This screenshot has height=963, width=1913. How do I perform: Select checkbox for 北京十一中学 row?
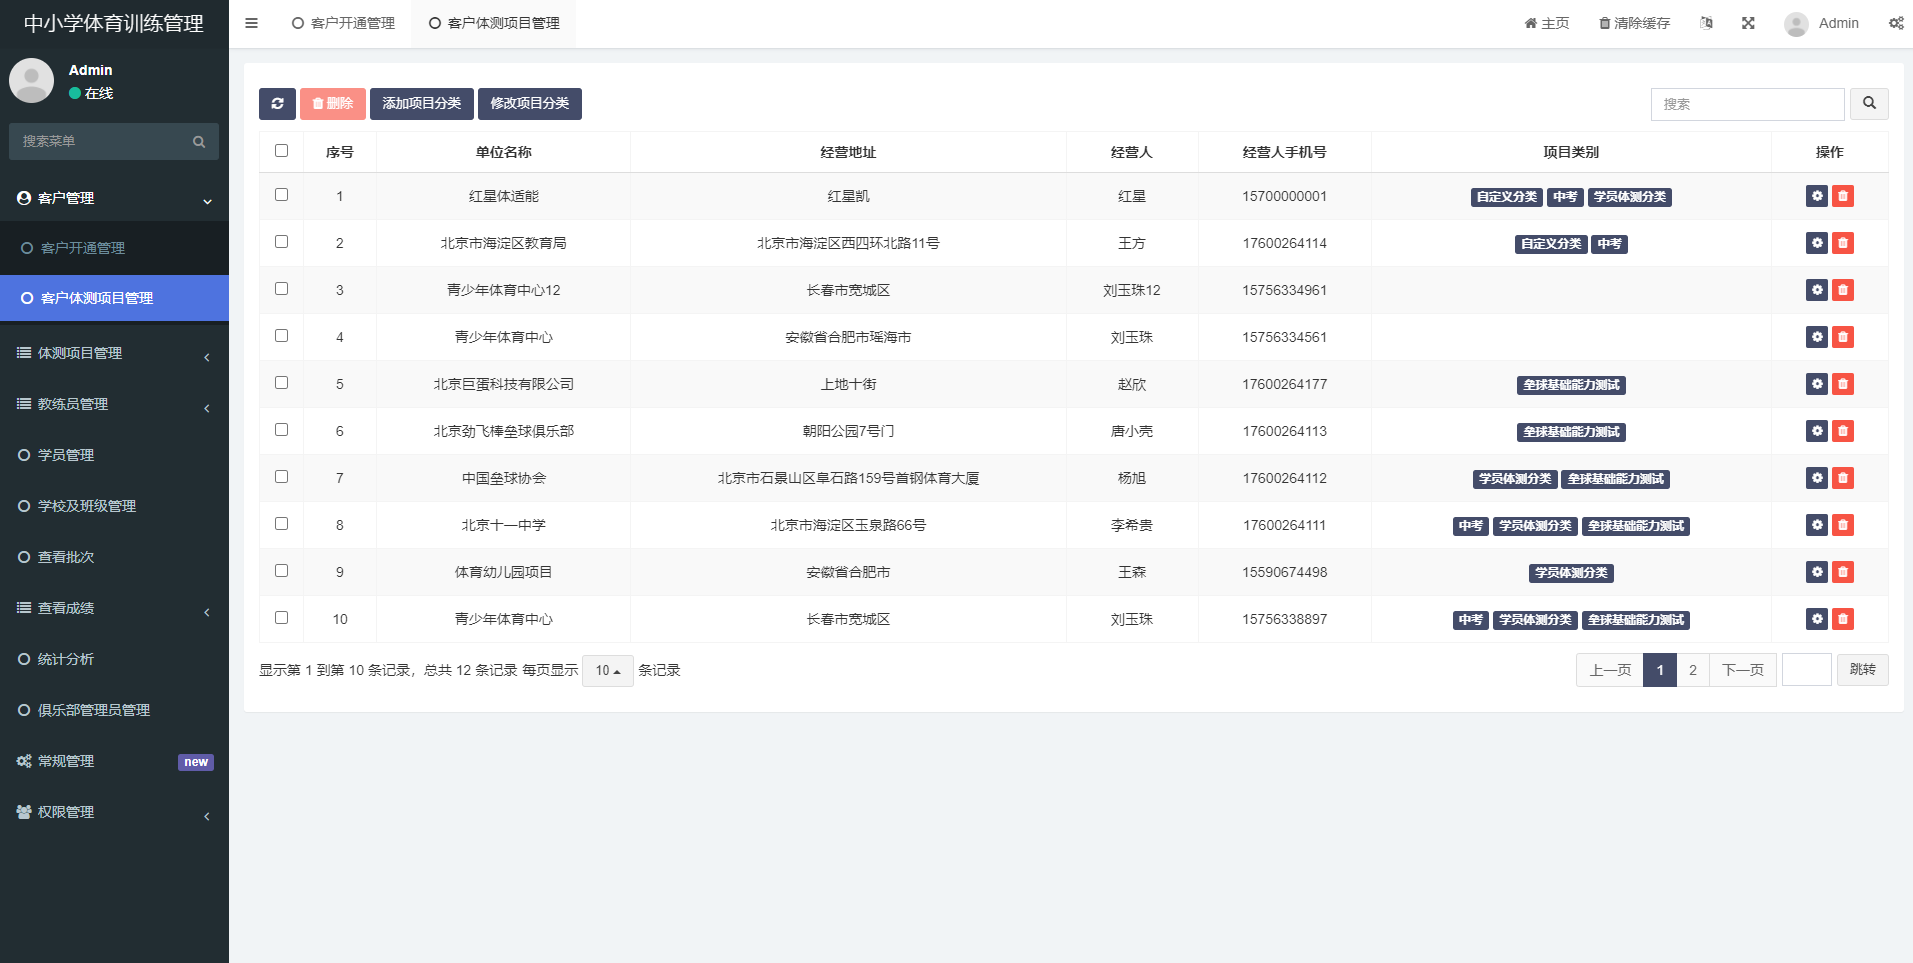tap(281, 524)
